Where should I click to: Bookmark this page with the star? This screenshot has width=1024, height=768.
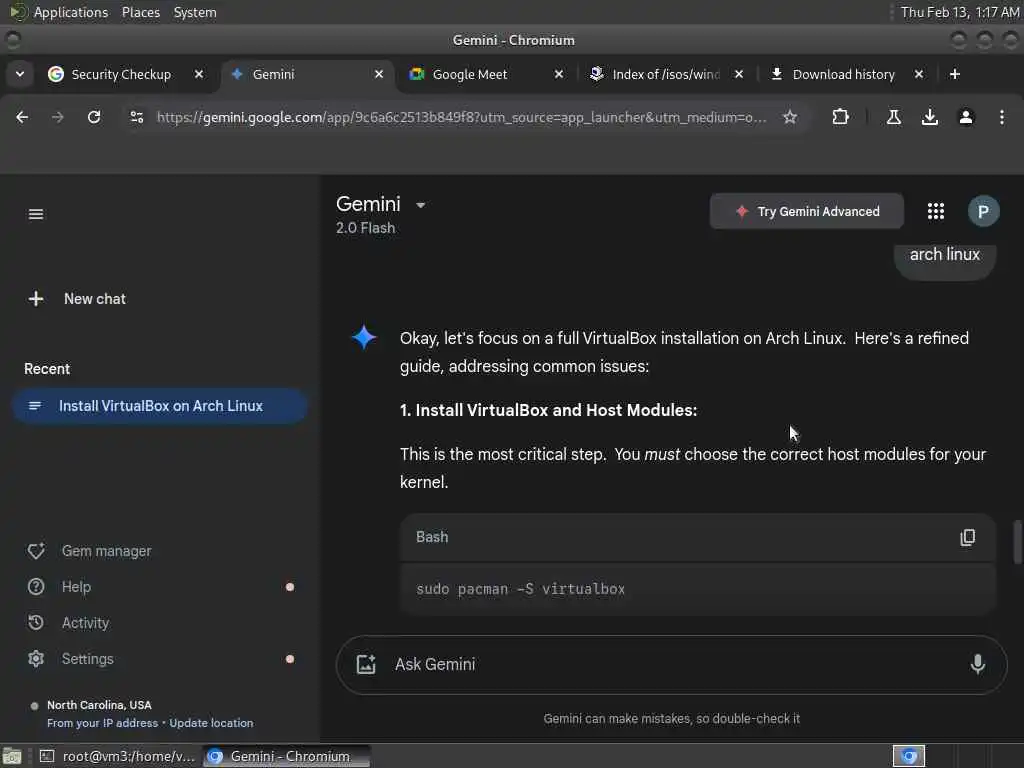(790, 117)
